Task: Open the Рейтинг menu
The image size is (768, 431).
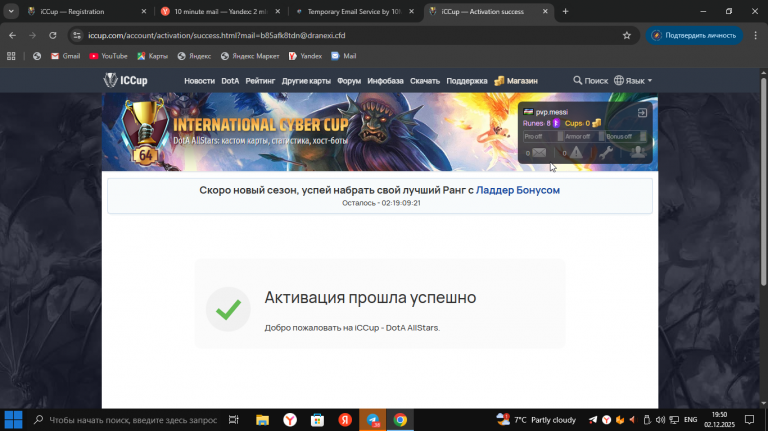Action: [260, 81]
